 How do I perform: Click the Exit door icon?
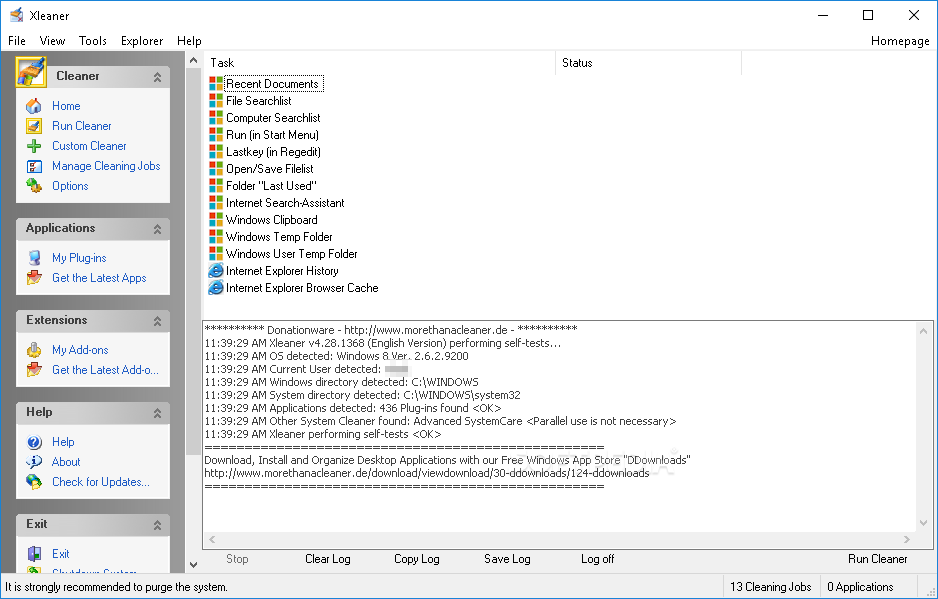[34, 554]
